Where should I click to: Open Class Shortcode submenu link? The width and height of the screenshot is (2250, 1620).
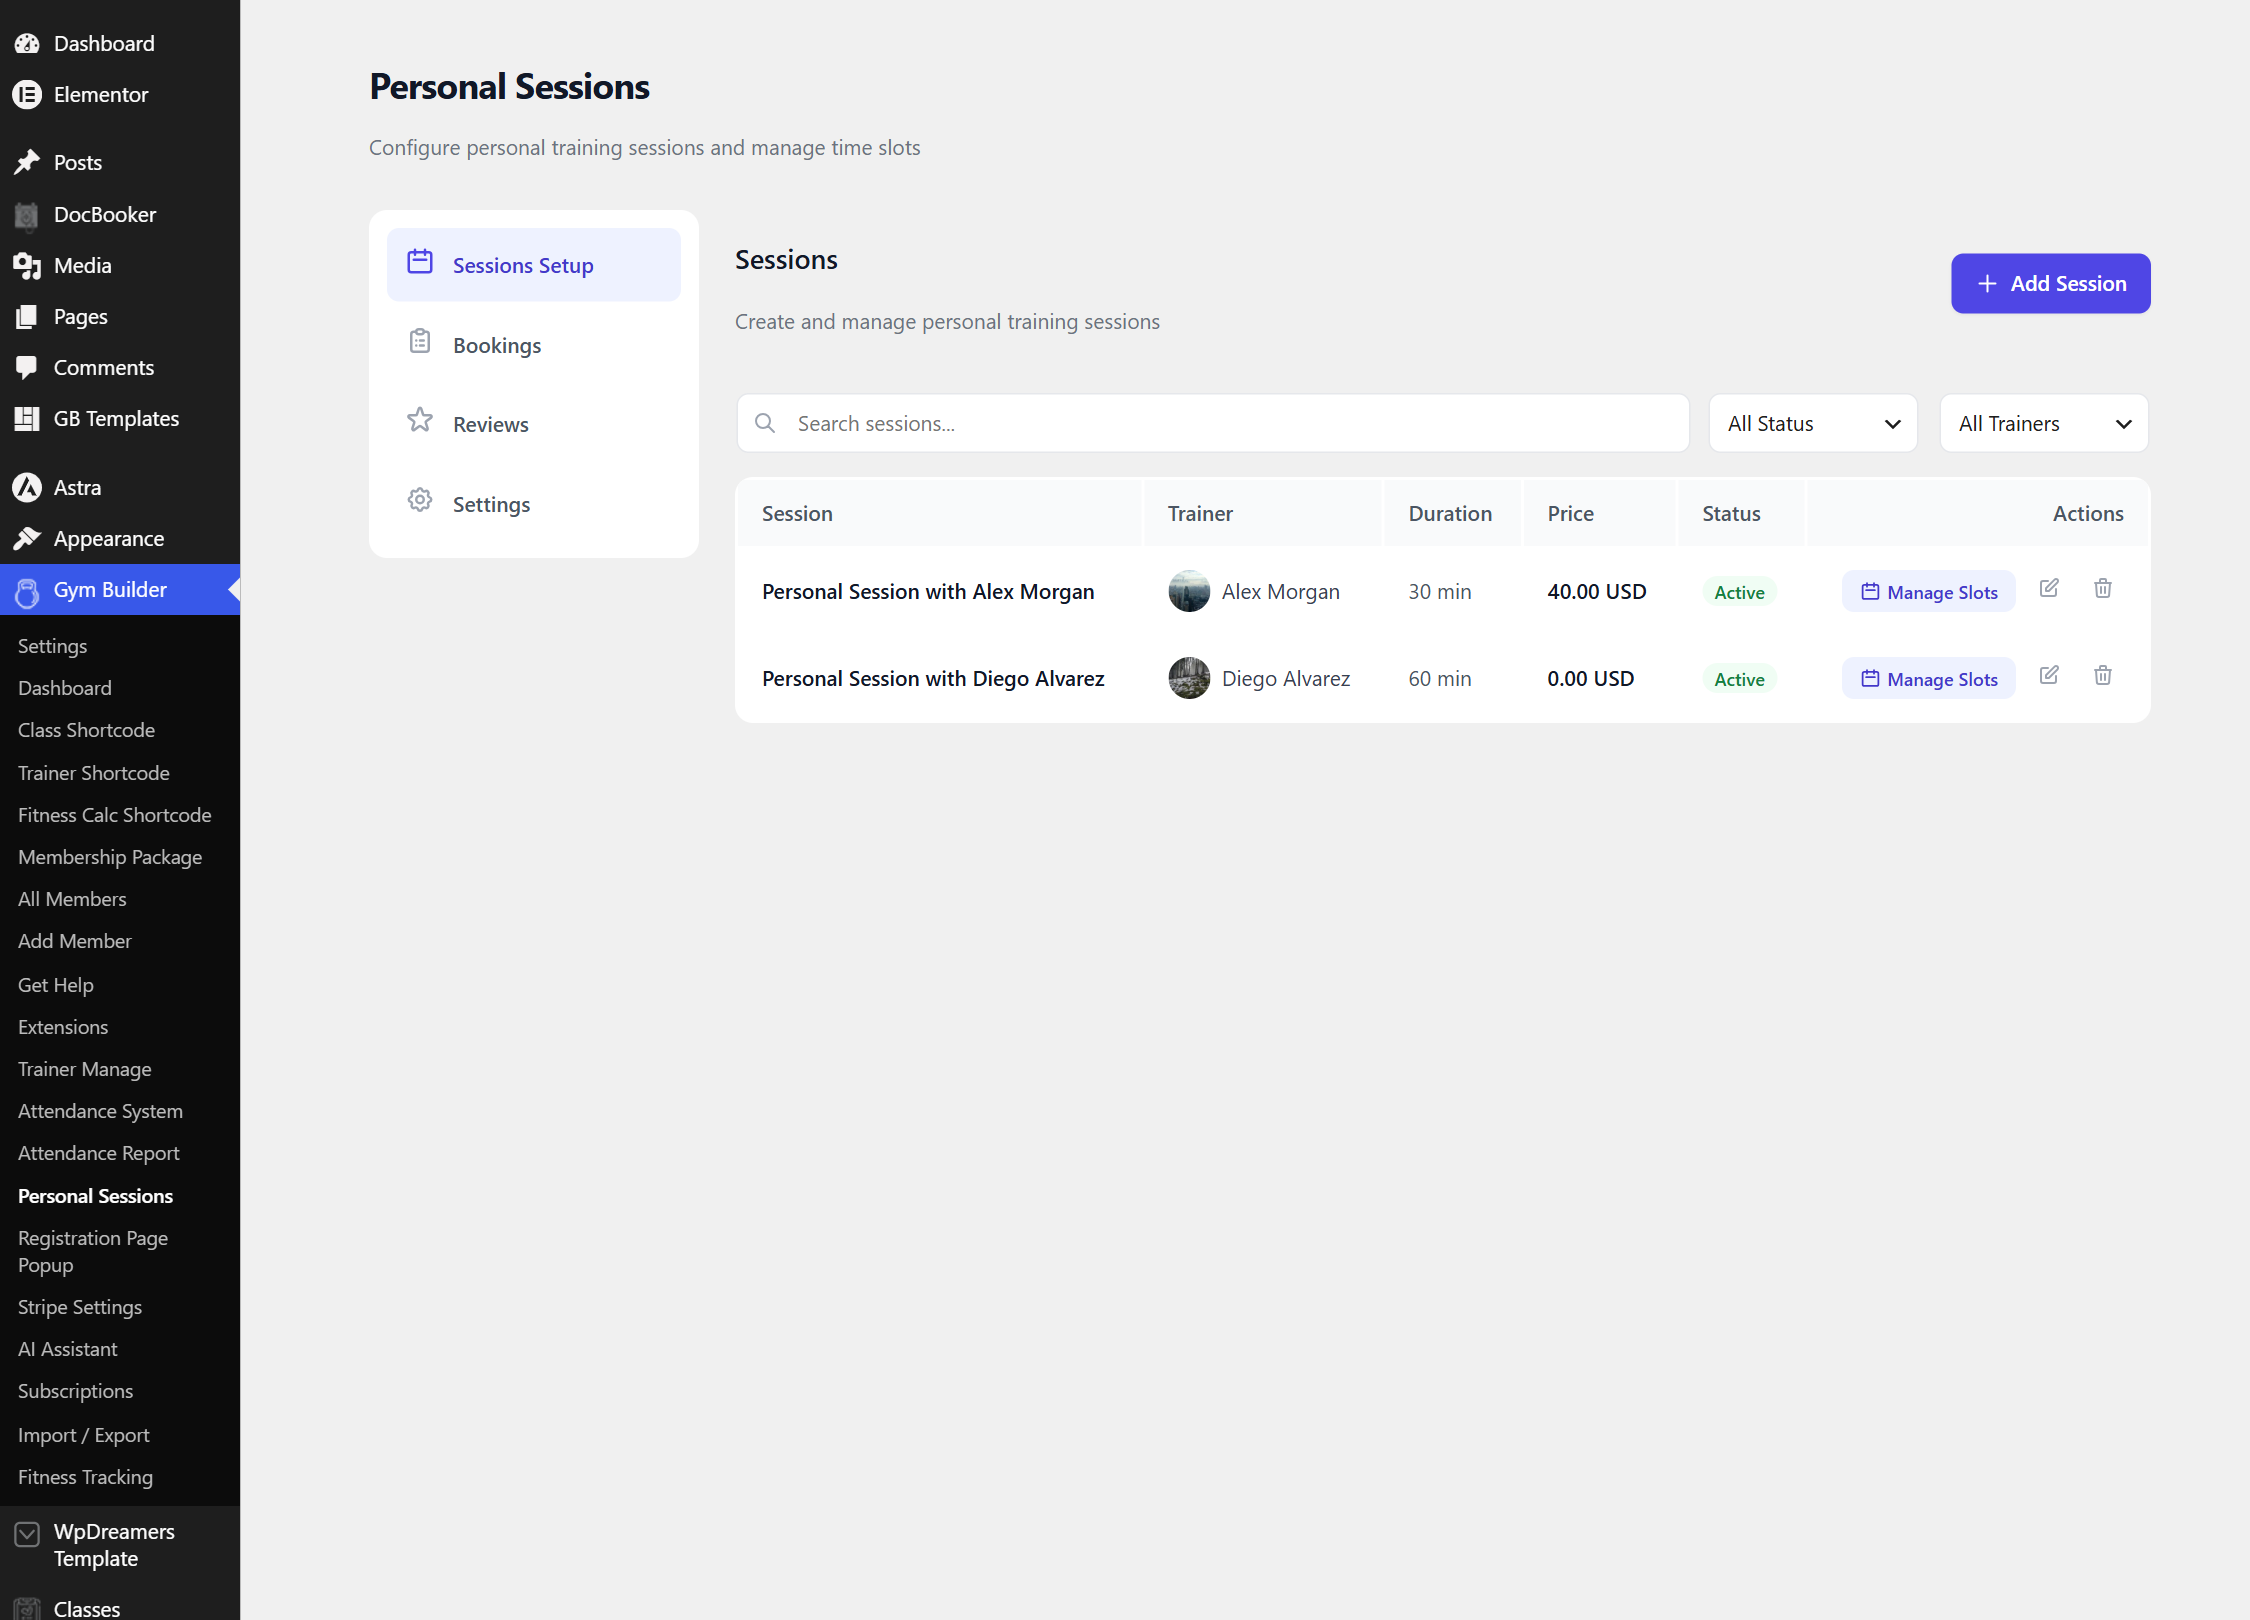[86, 730]
